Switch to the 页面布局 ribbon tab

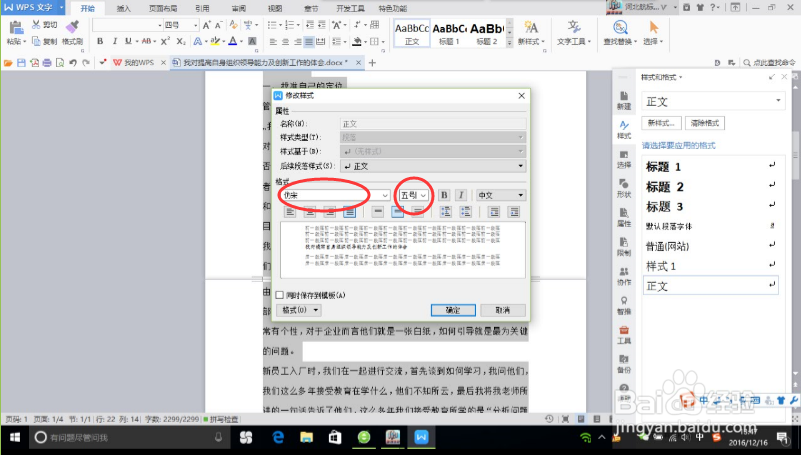pyautogui.click(x=163, y=8)
